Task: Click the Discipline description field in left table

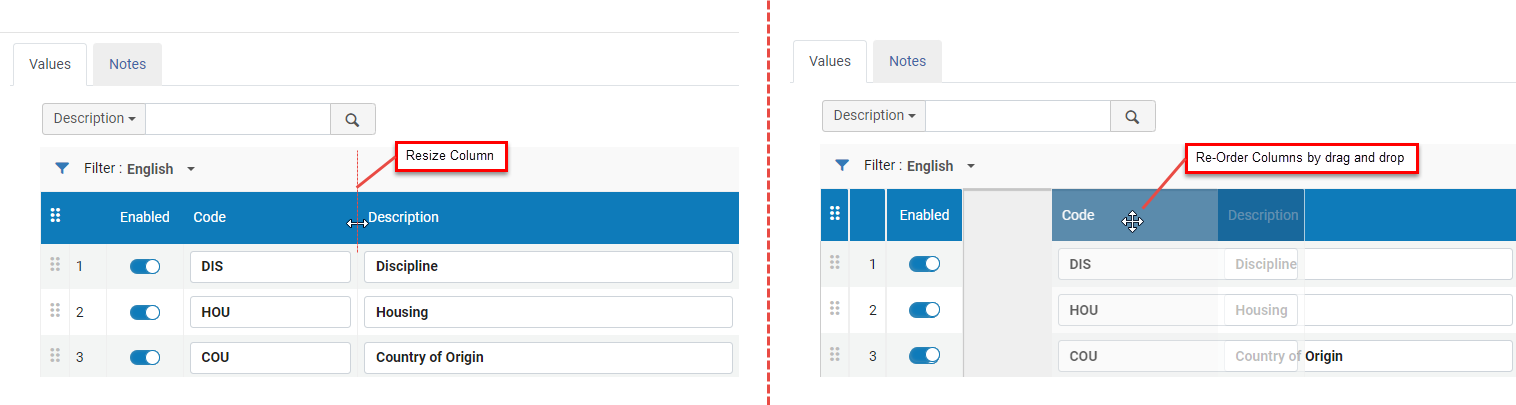Action: pyautogui.click(x=548, y=267)
